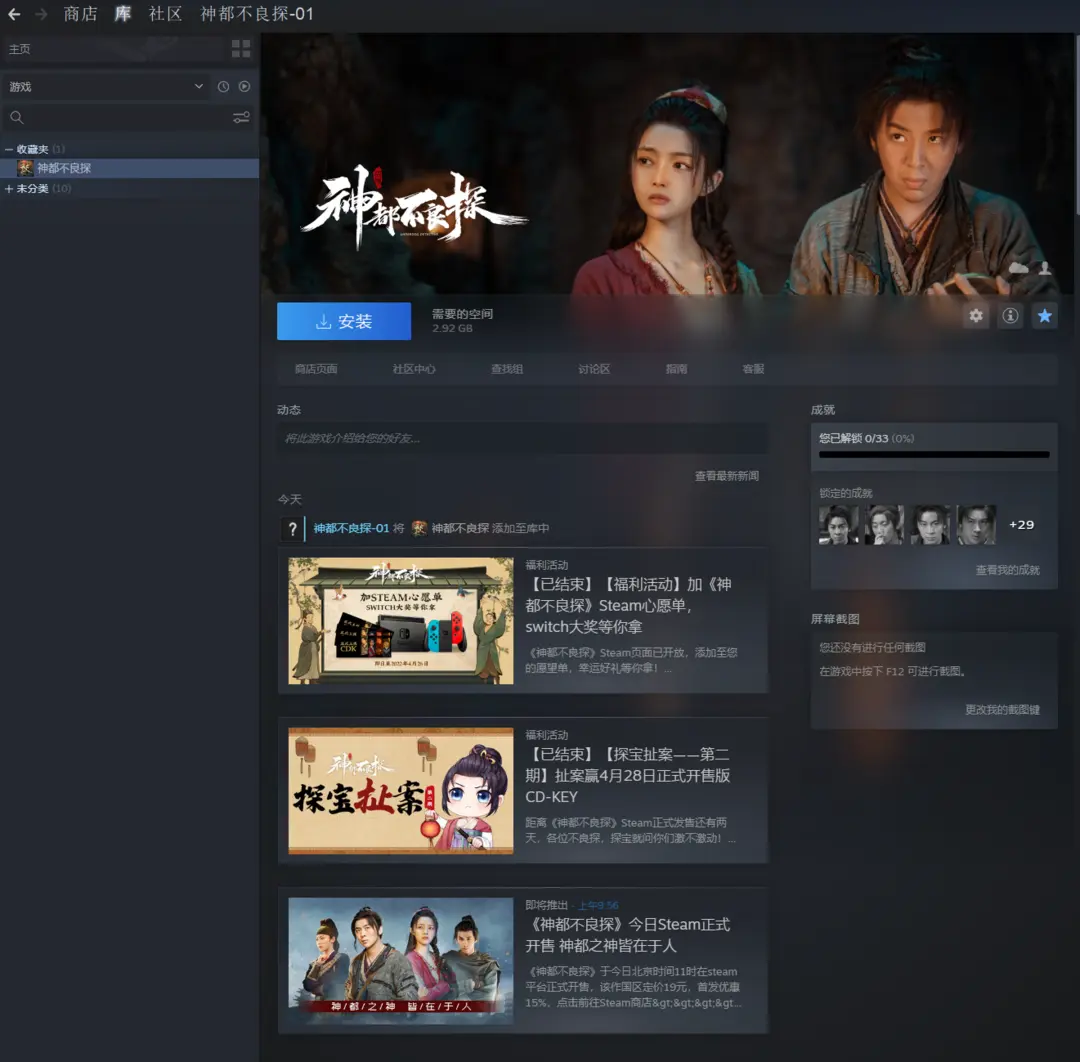Open 讨论区 tab

click(x=594, y=369)
